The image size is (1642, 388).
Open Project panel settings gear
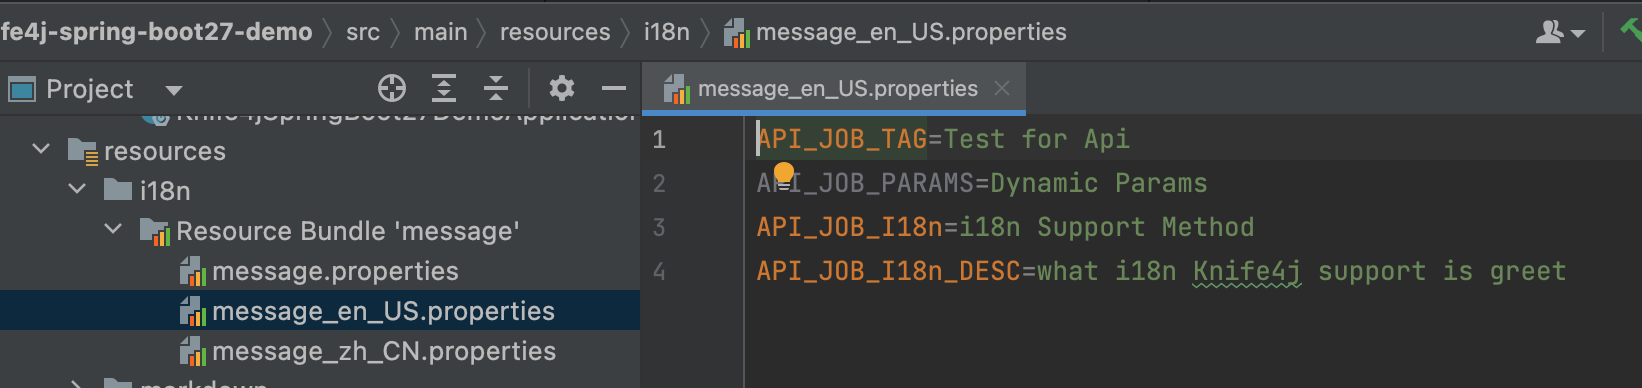pos(562,89)
